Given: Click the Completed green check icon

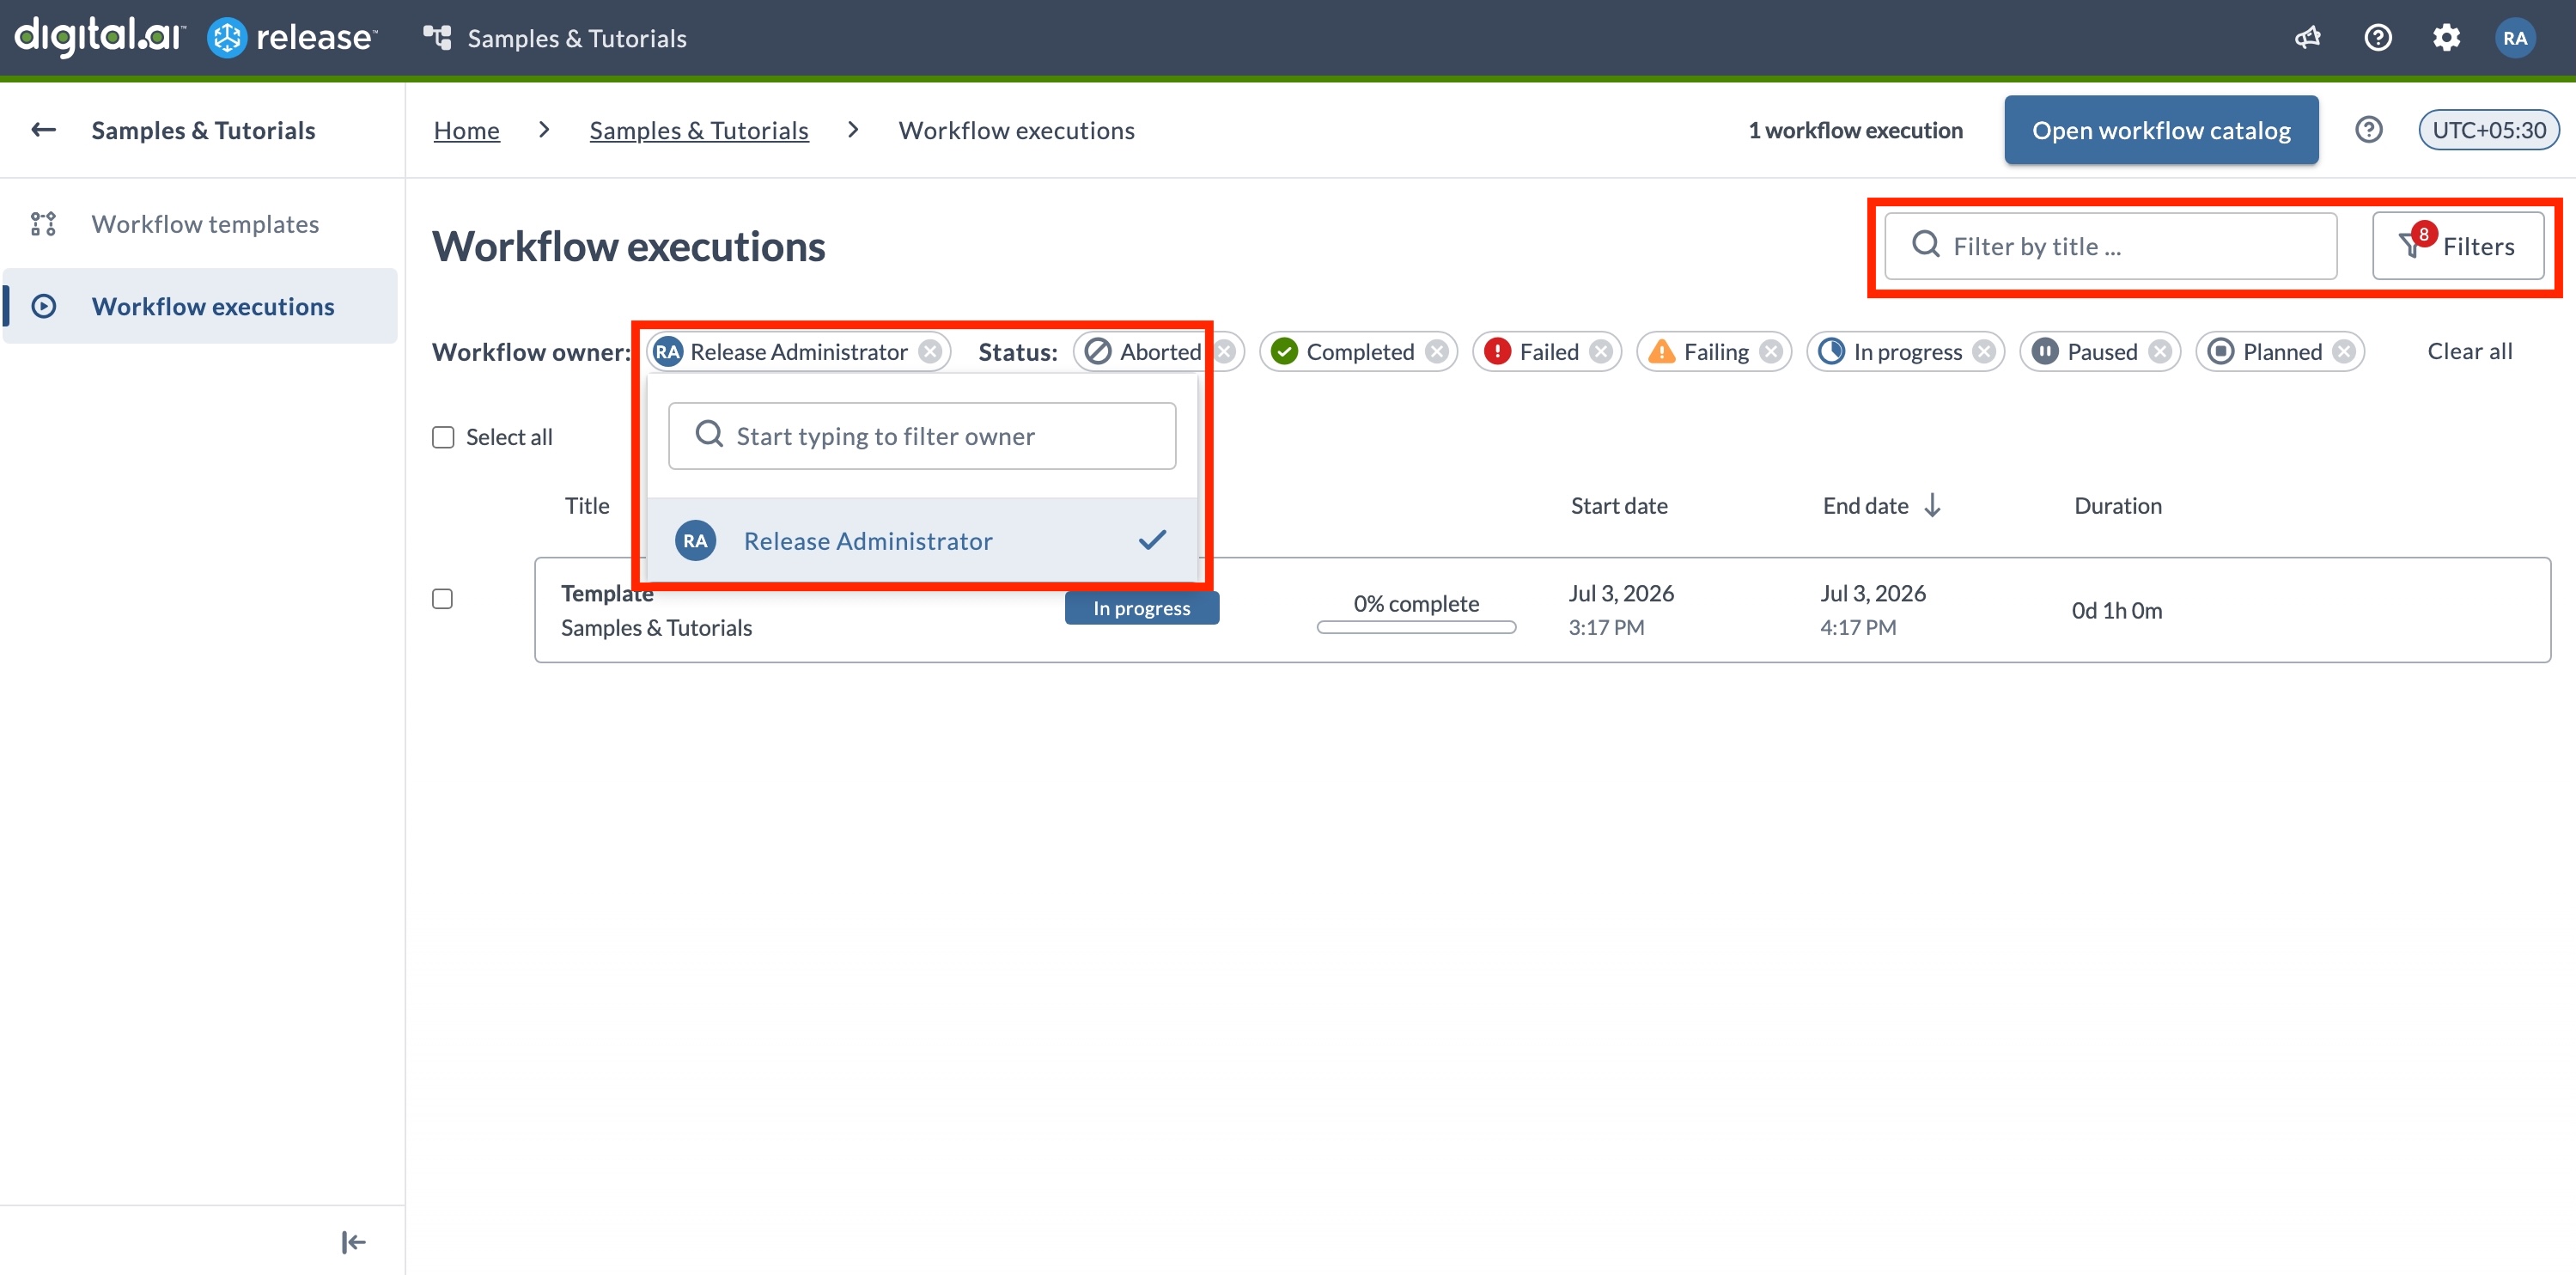Looking at the screenshot, I should coord(1284,352).
